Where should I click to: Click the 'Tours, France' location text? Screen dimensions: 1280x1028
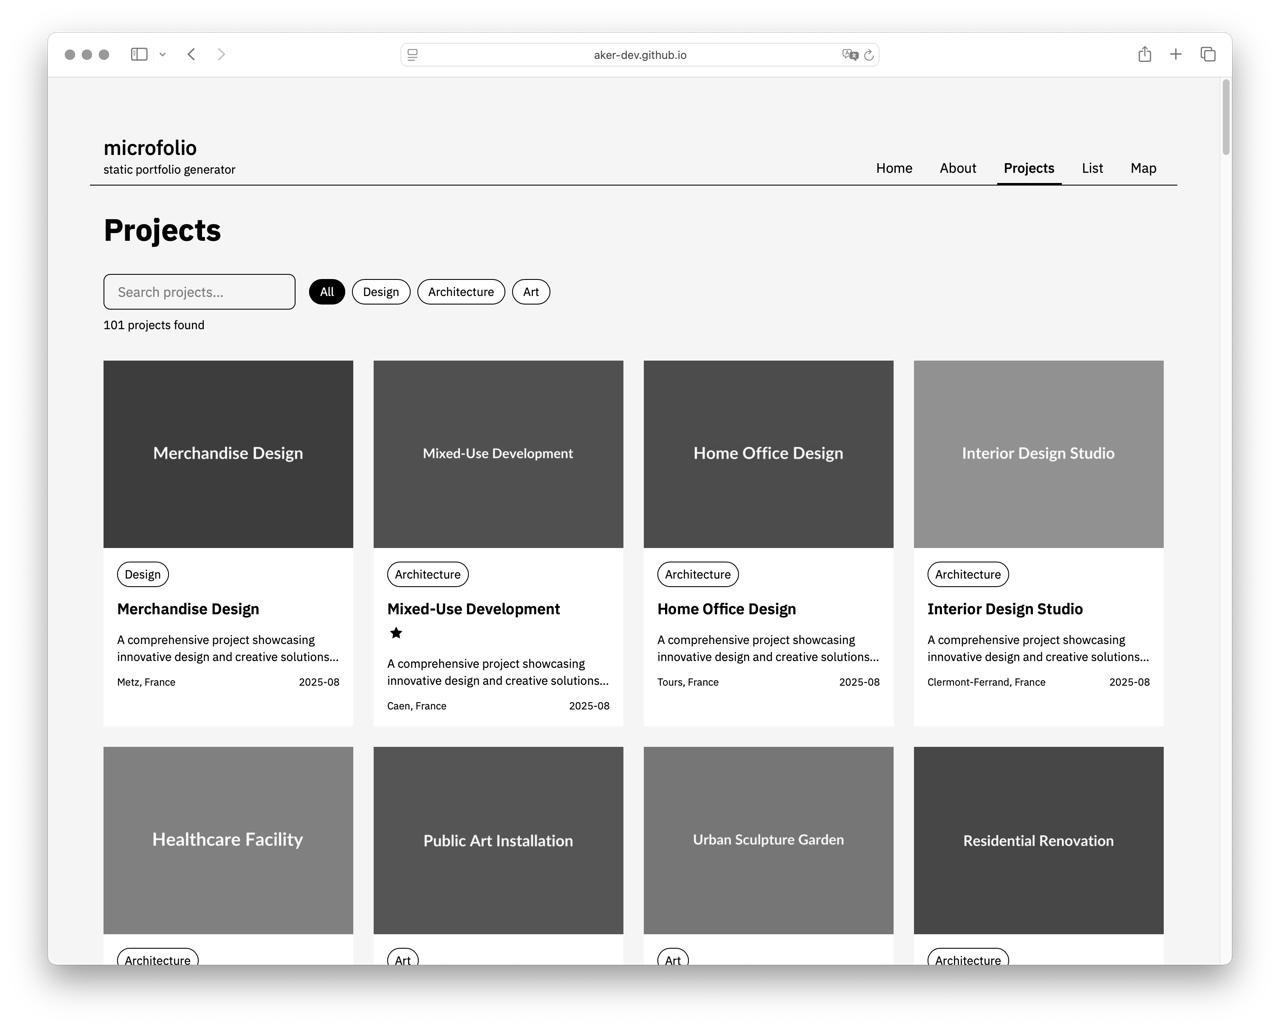688,682
